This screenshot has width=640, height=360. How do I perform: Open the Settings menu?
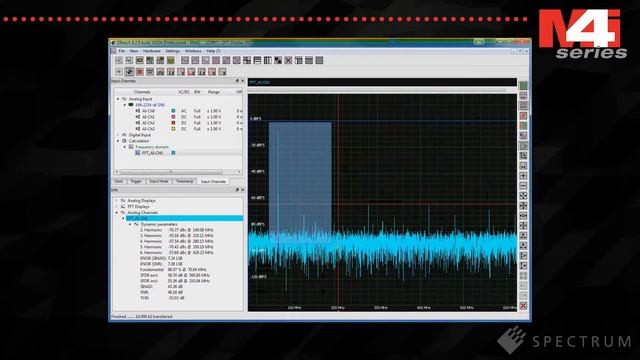click(172, 51)
